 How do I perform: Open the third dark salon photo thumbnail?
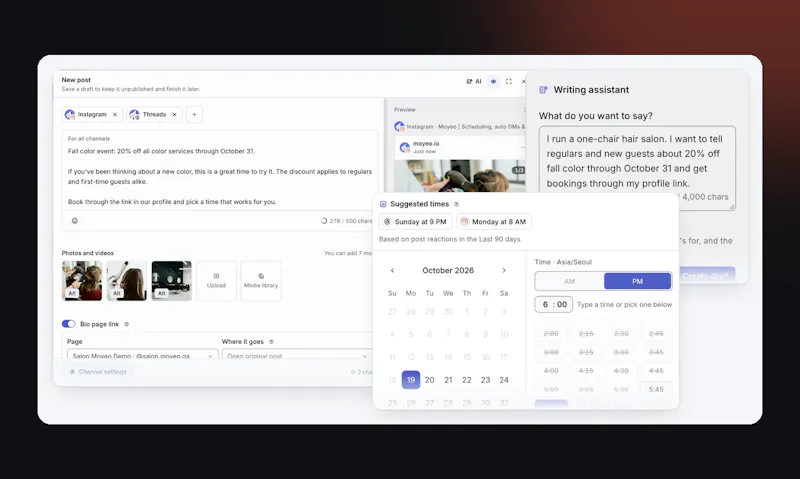[171, 281]
